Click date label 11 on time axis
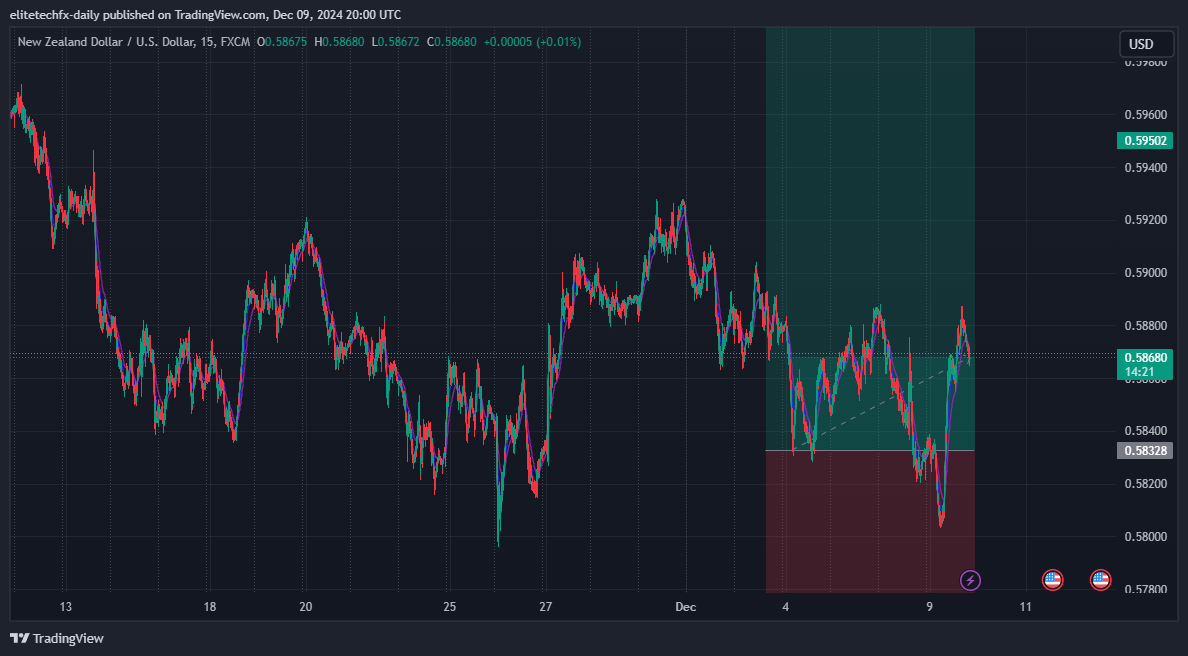The image size is (1188, 656). pyautogui.click(x=1026, y=607)
